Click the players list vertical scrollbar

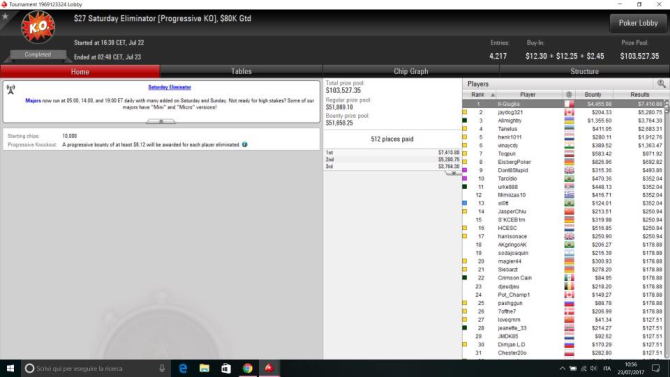click(x=667, y=229)
